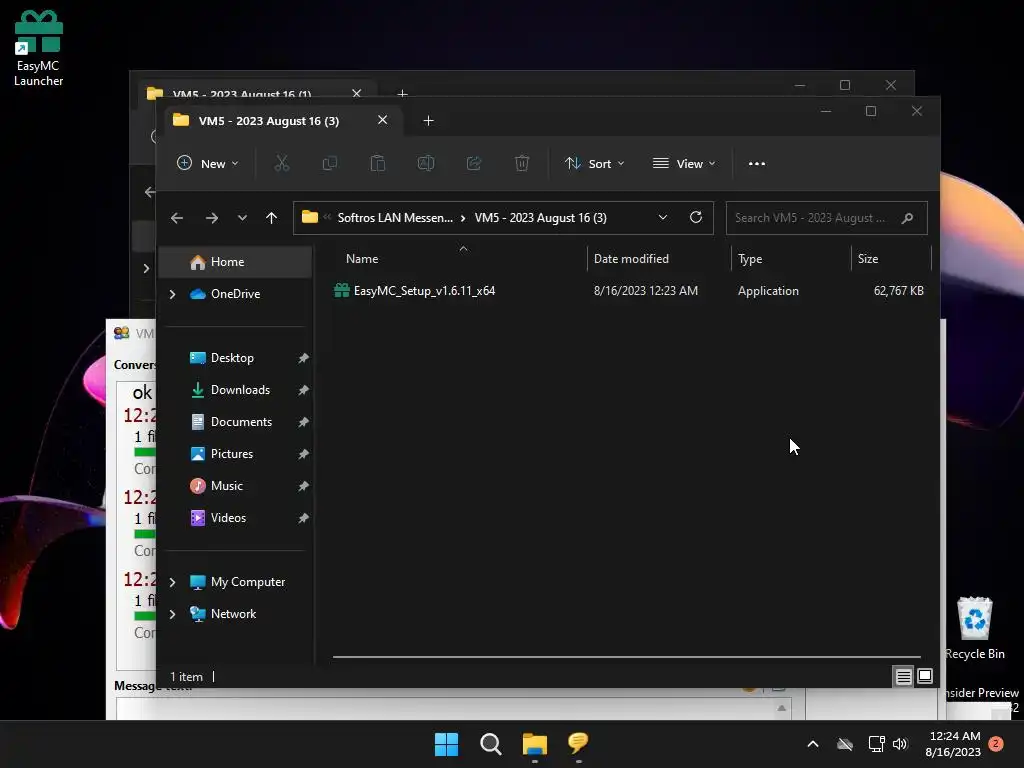Viewport: 1024px width, 768px height.
Task: Switch to large thumbnails view icon
Action: [925, 677]
